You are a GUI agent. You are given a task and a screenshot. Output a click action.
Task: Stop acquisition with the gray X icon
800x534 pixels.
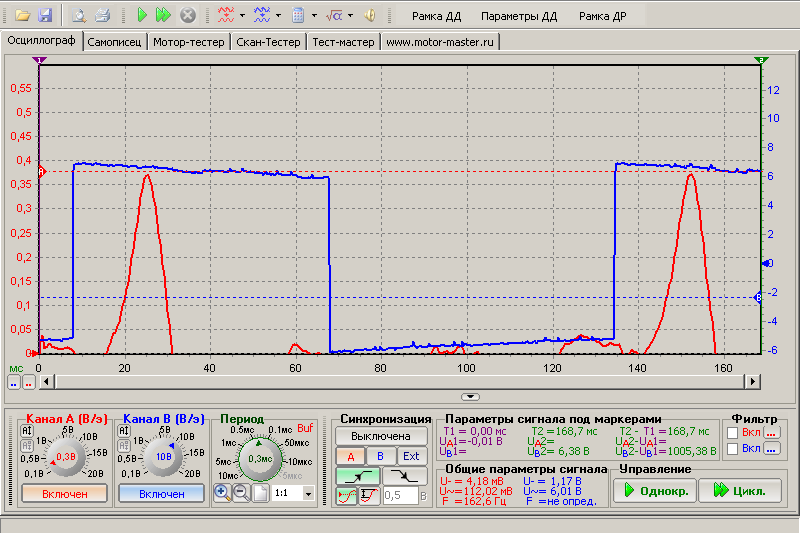point(188,15)
